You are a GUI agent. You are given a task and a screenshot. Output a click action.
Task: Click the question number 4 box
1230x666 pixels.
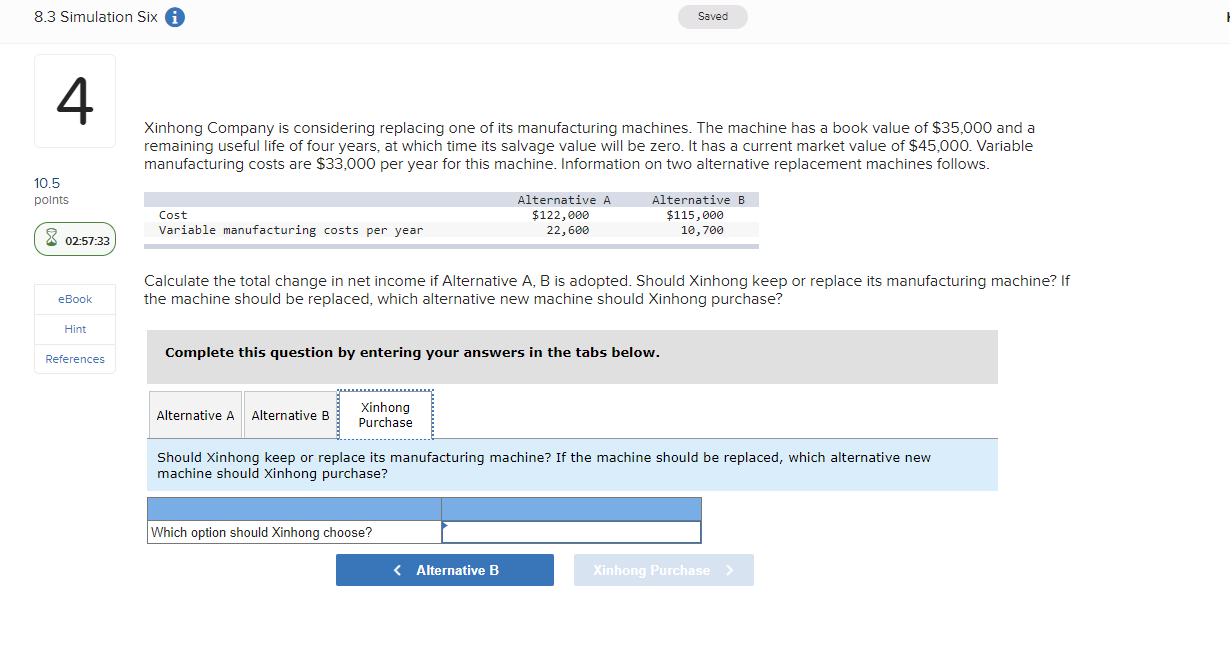(x=75, y=101)
